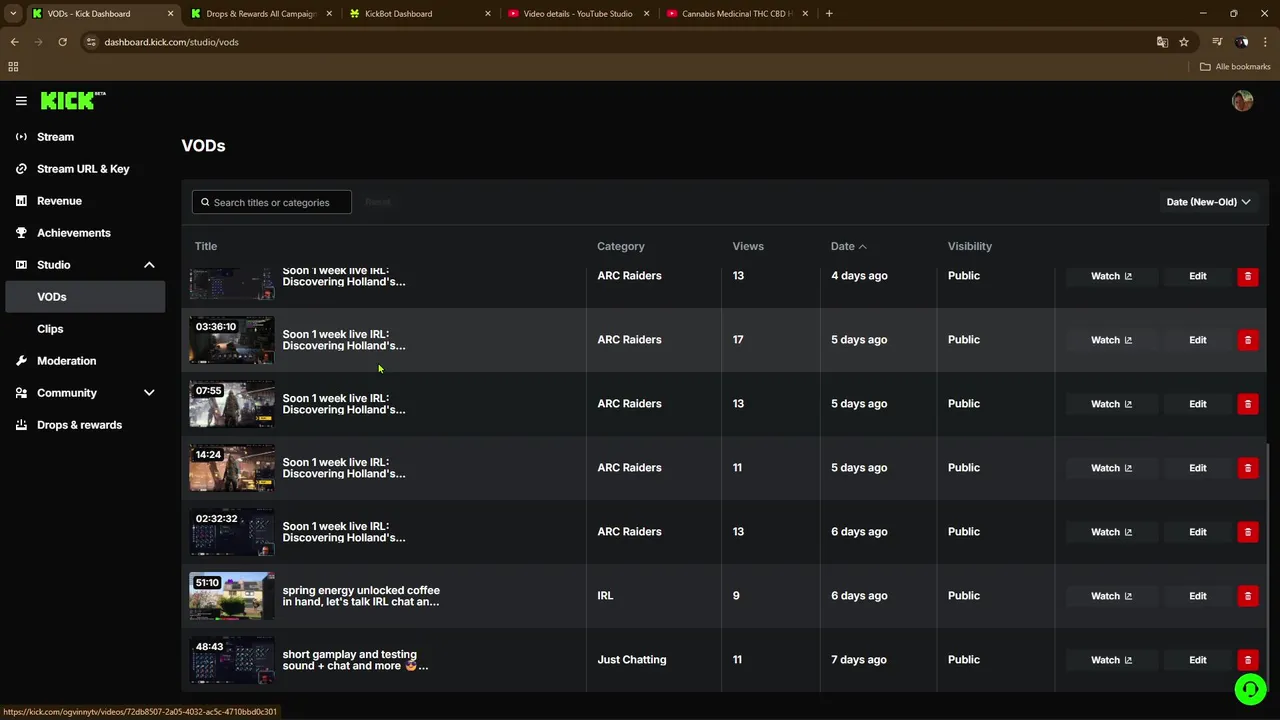Open Drops & rewards in sidebar
This screenshot has width=1280, height=720.
[x=79, y=425]
